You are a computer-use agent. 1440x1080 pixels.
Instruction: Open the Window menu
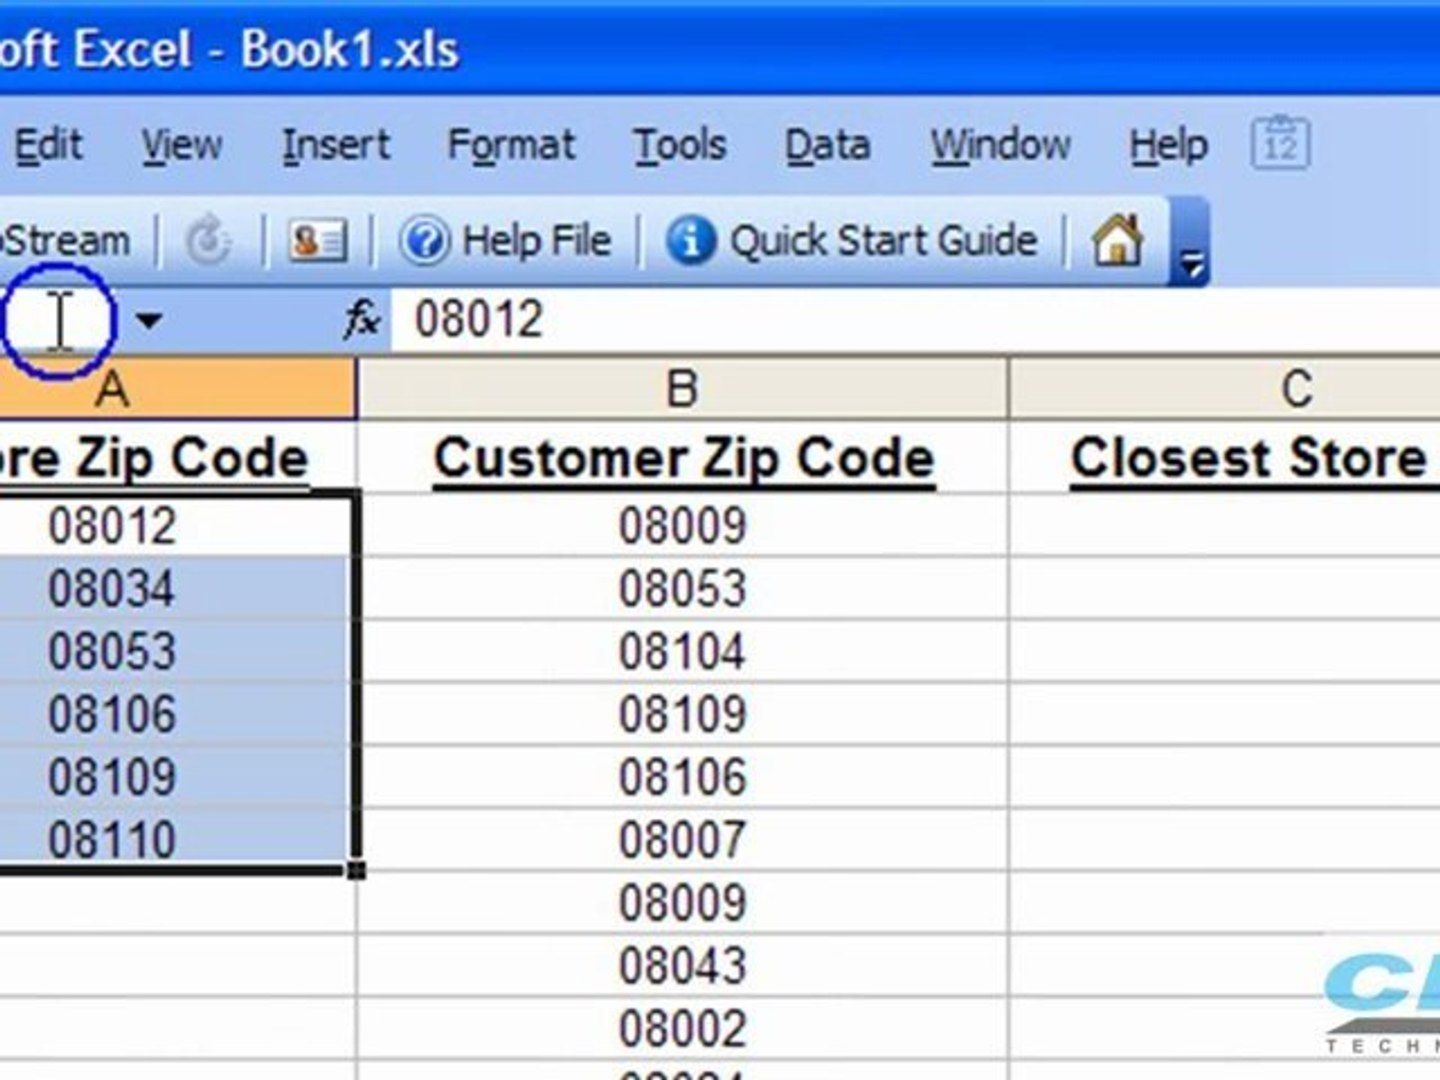pyautogui.click(x=1001, y=146)
